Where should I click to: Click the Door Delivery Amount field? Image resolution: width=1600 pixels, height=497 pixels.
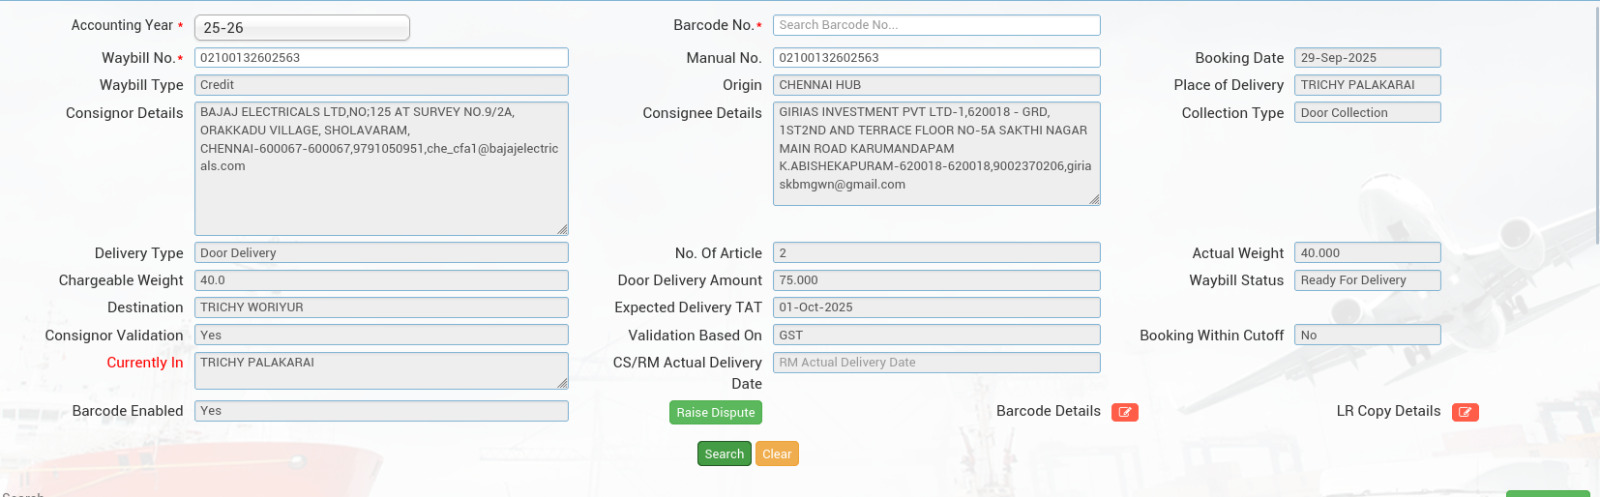point(936,281)
